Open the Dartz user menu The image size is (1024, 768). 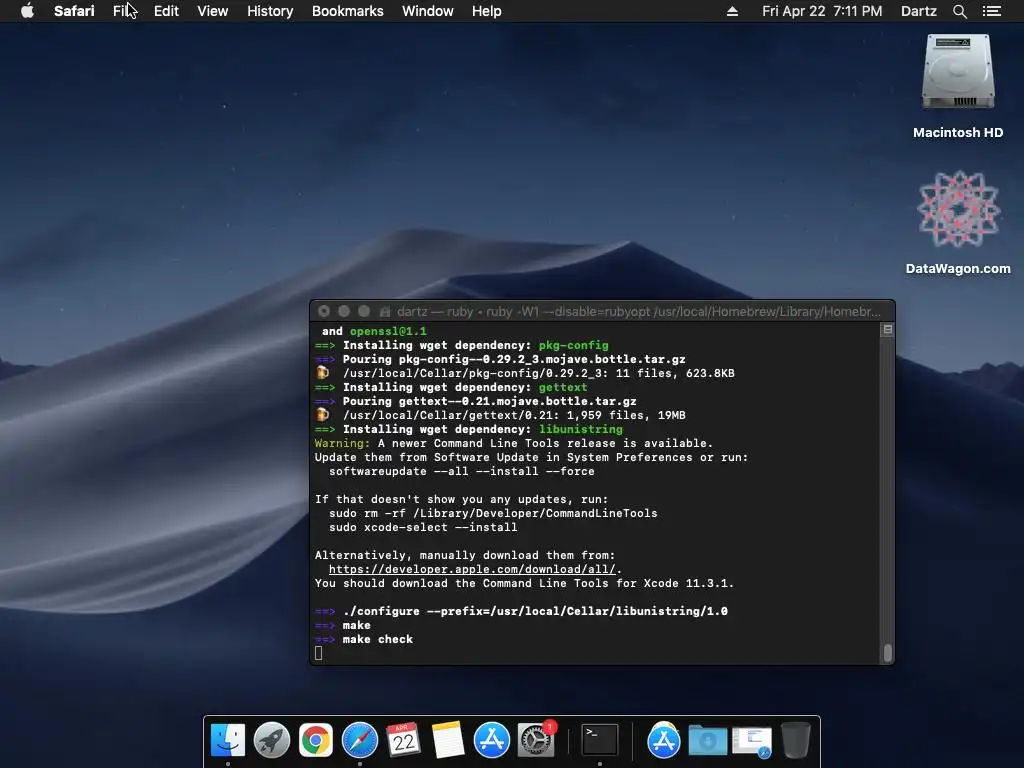point(918,11)
